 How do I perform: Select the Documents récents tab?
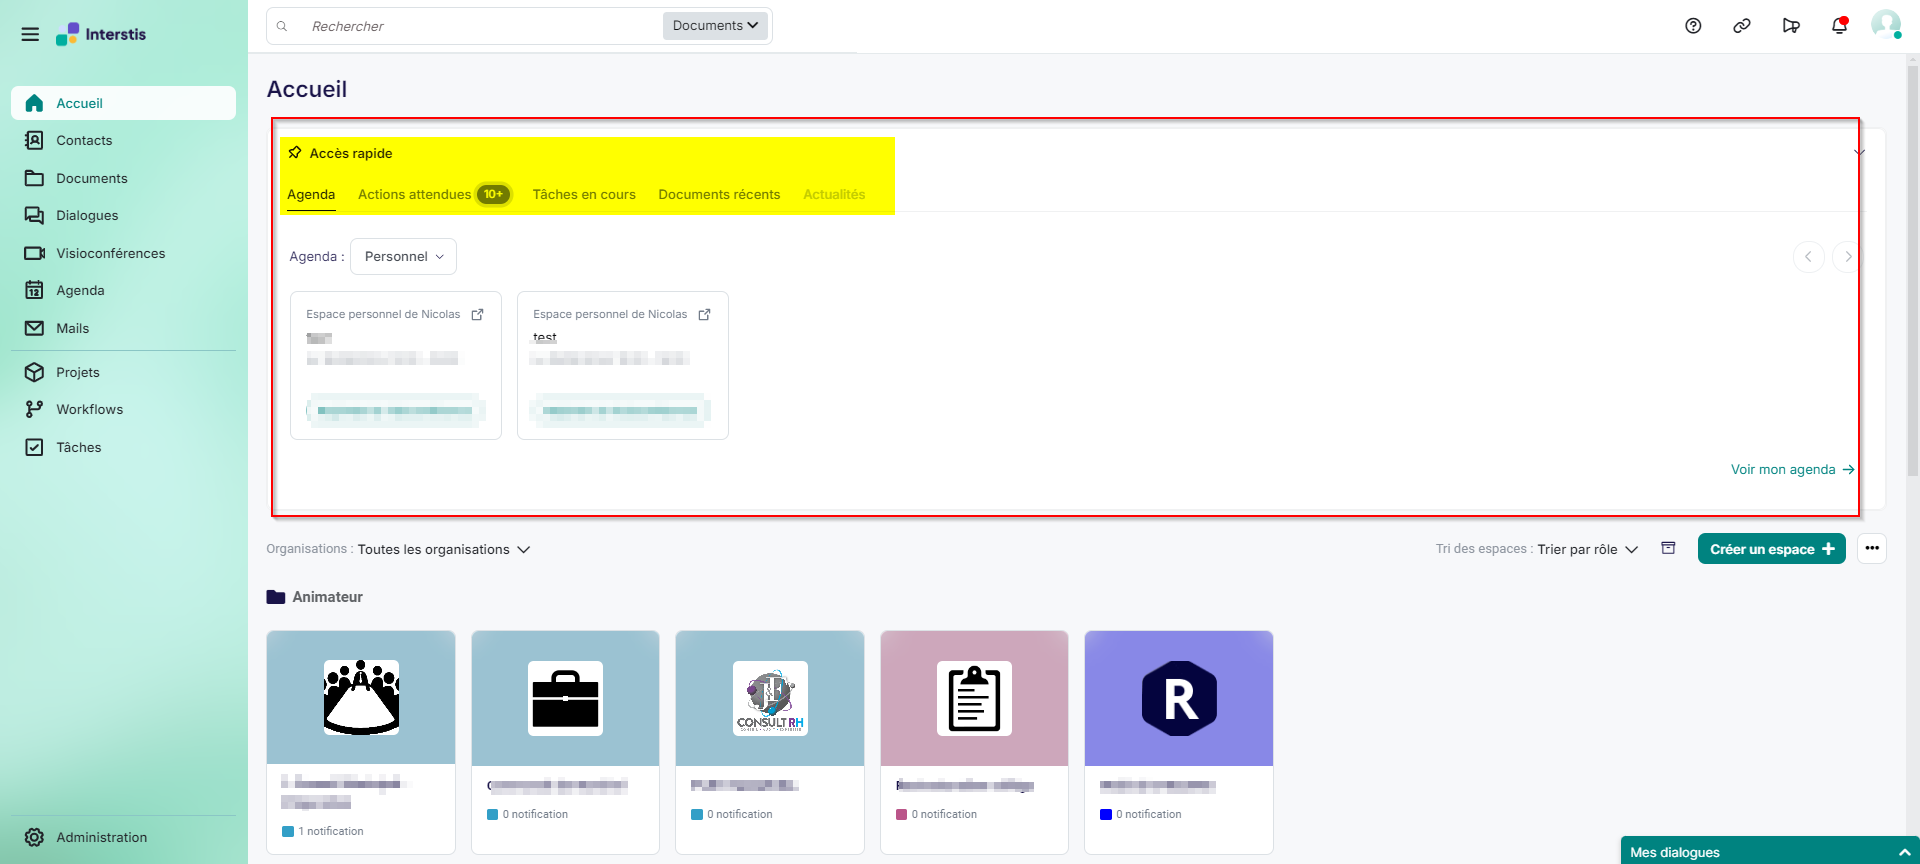(719, 194)
